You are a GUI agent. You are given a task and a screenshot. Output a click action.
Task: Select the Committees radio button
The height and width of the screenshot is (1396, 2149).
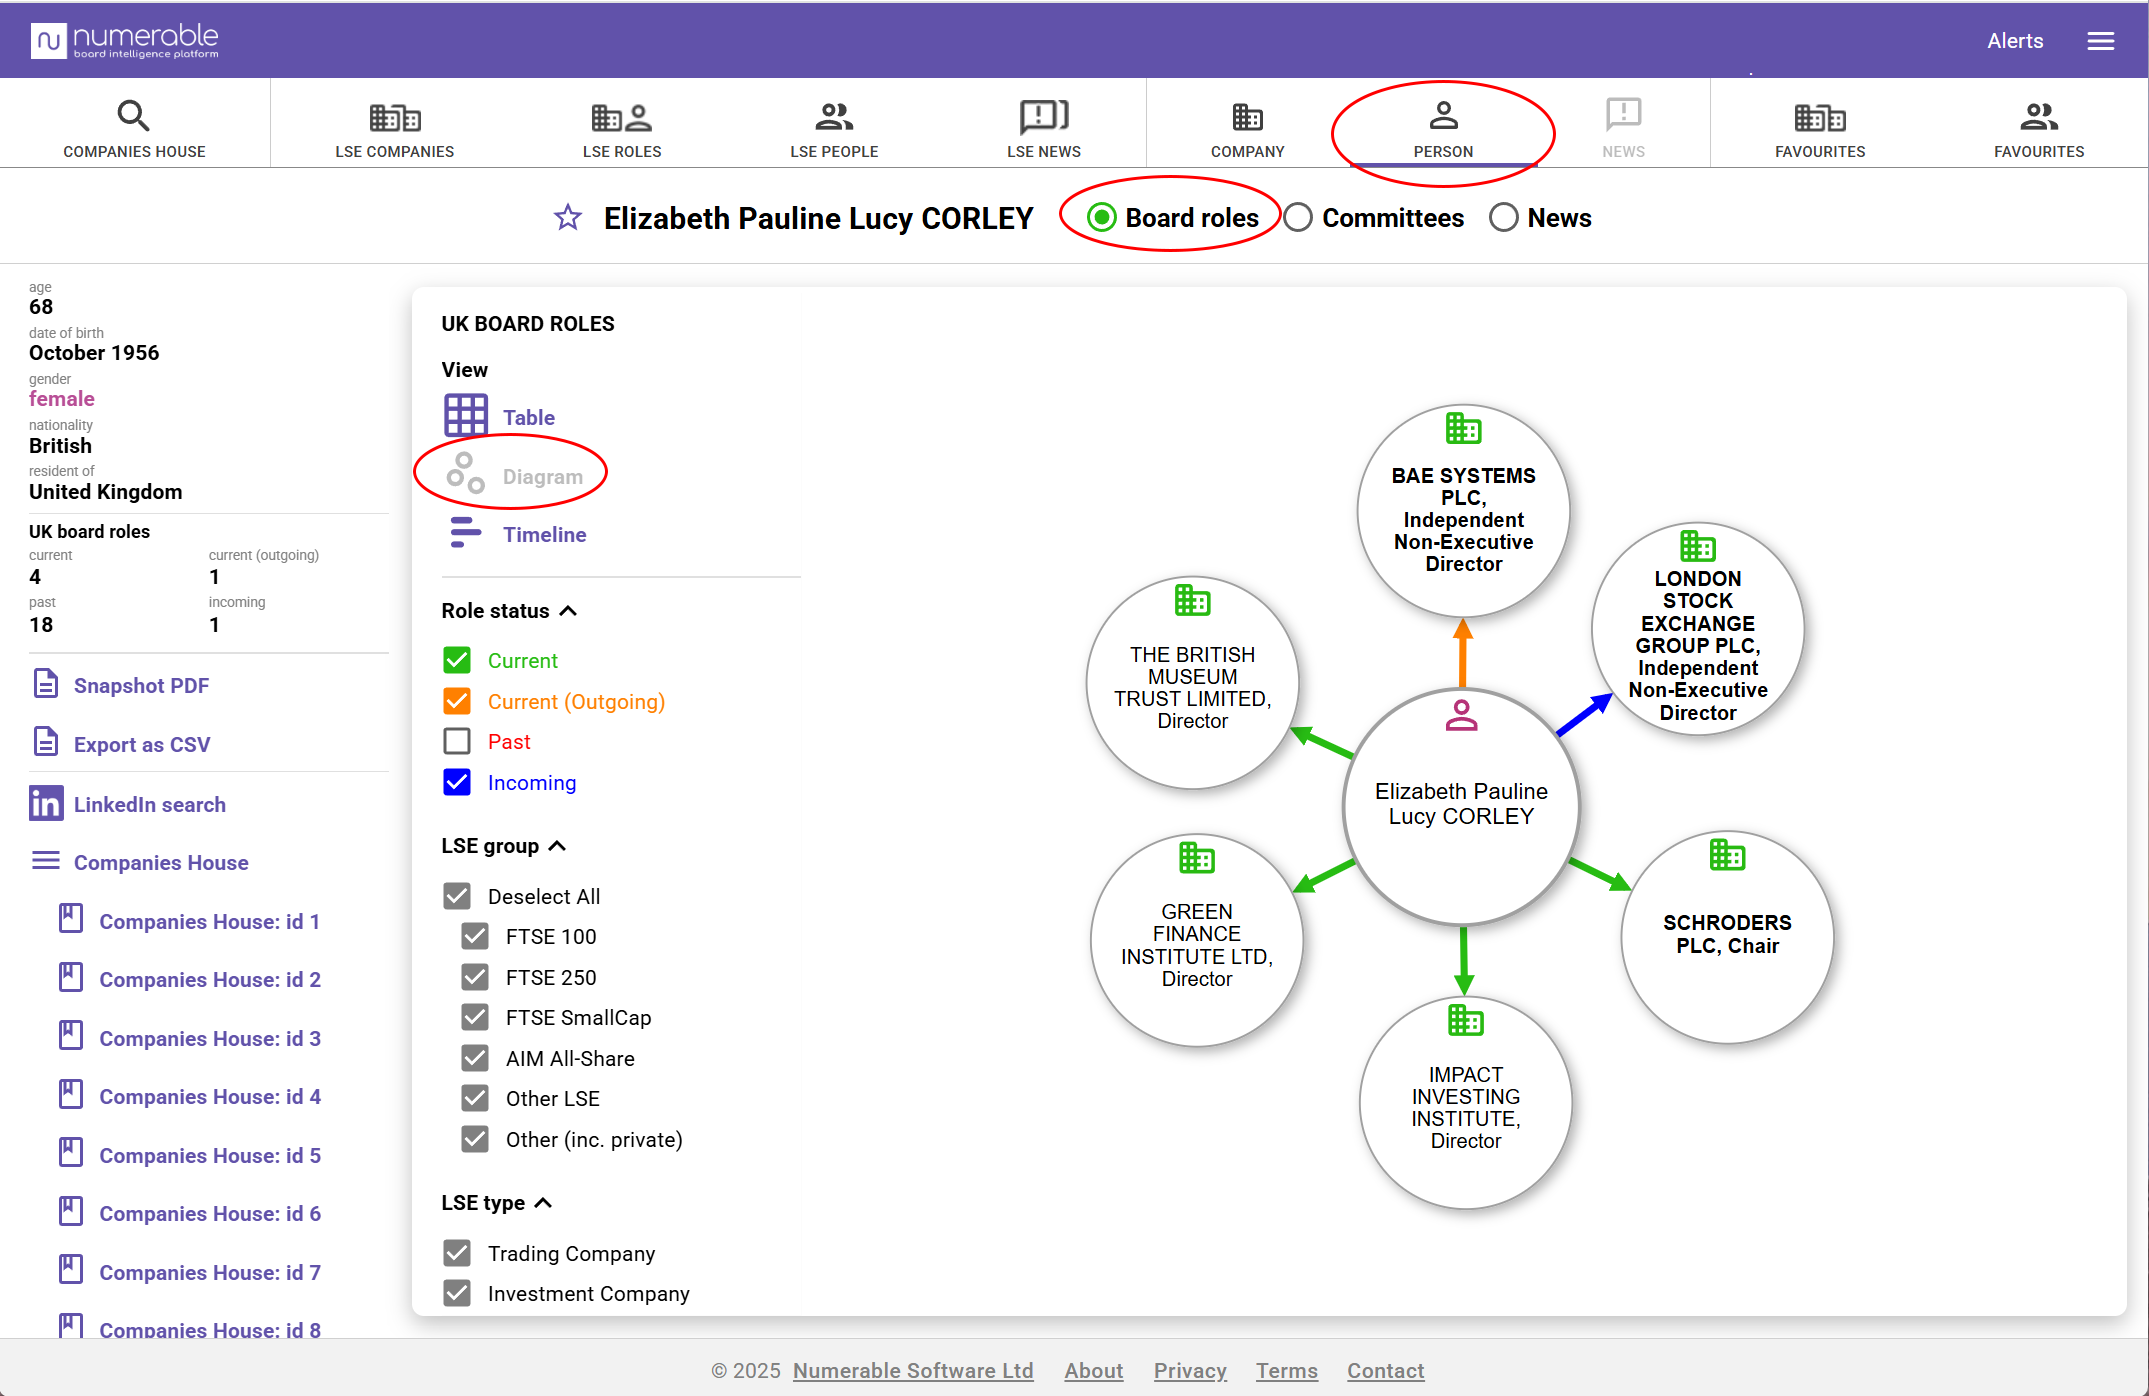(1298, 217)
